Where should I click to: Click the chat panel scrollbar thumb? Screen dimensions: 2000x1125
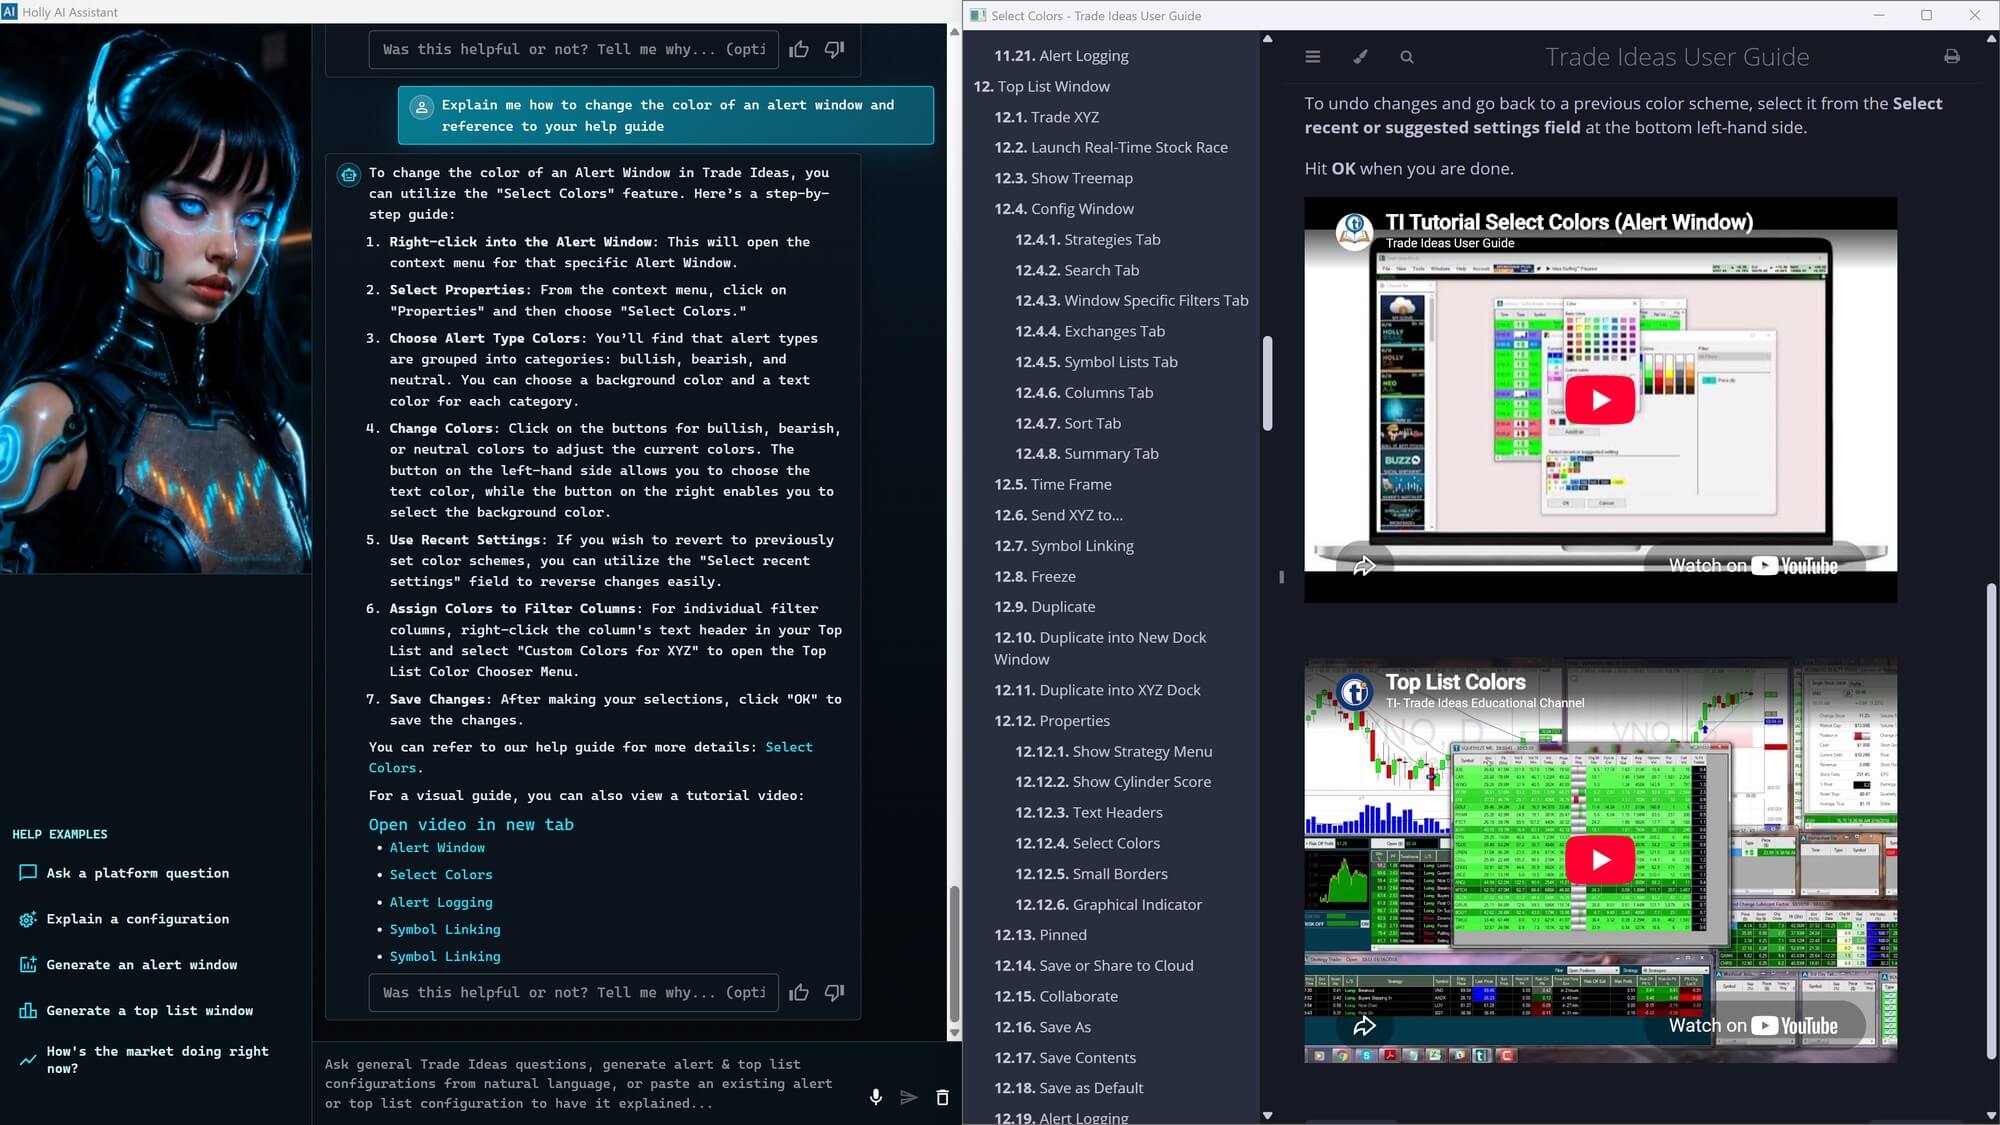(x=954, y=955)
